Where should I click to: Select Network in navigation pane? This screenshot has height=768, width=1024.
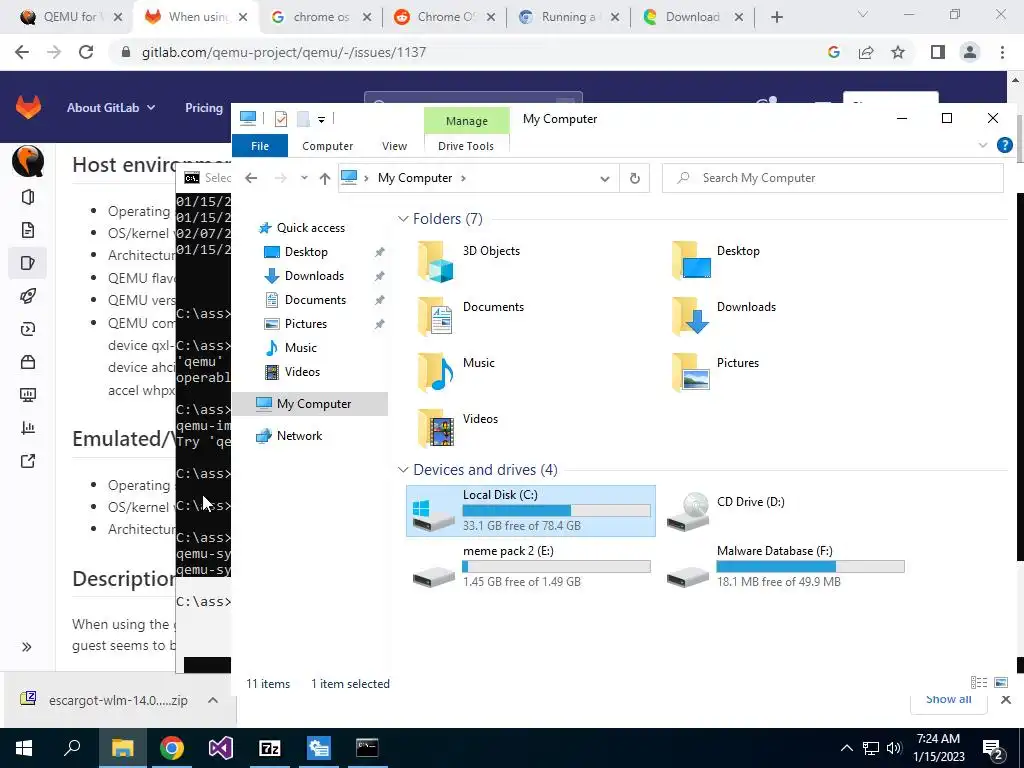coord(300,436)
